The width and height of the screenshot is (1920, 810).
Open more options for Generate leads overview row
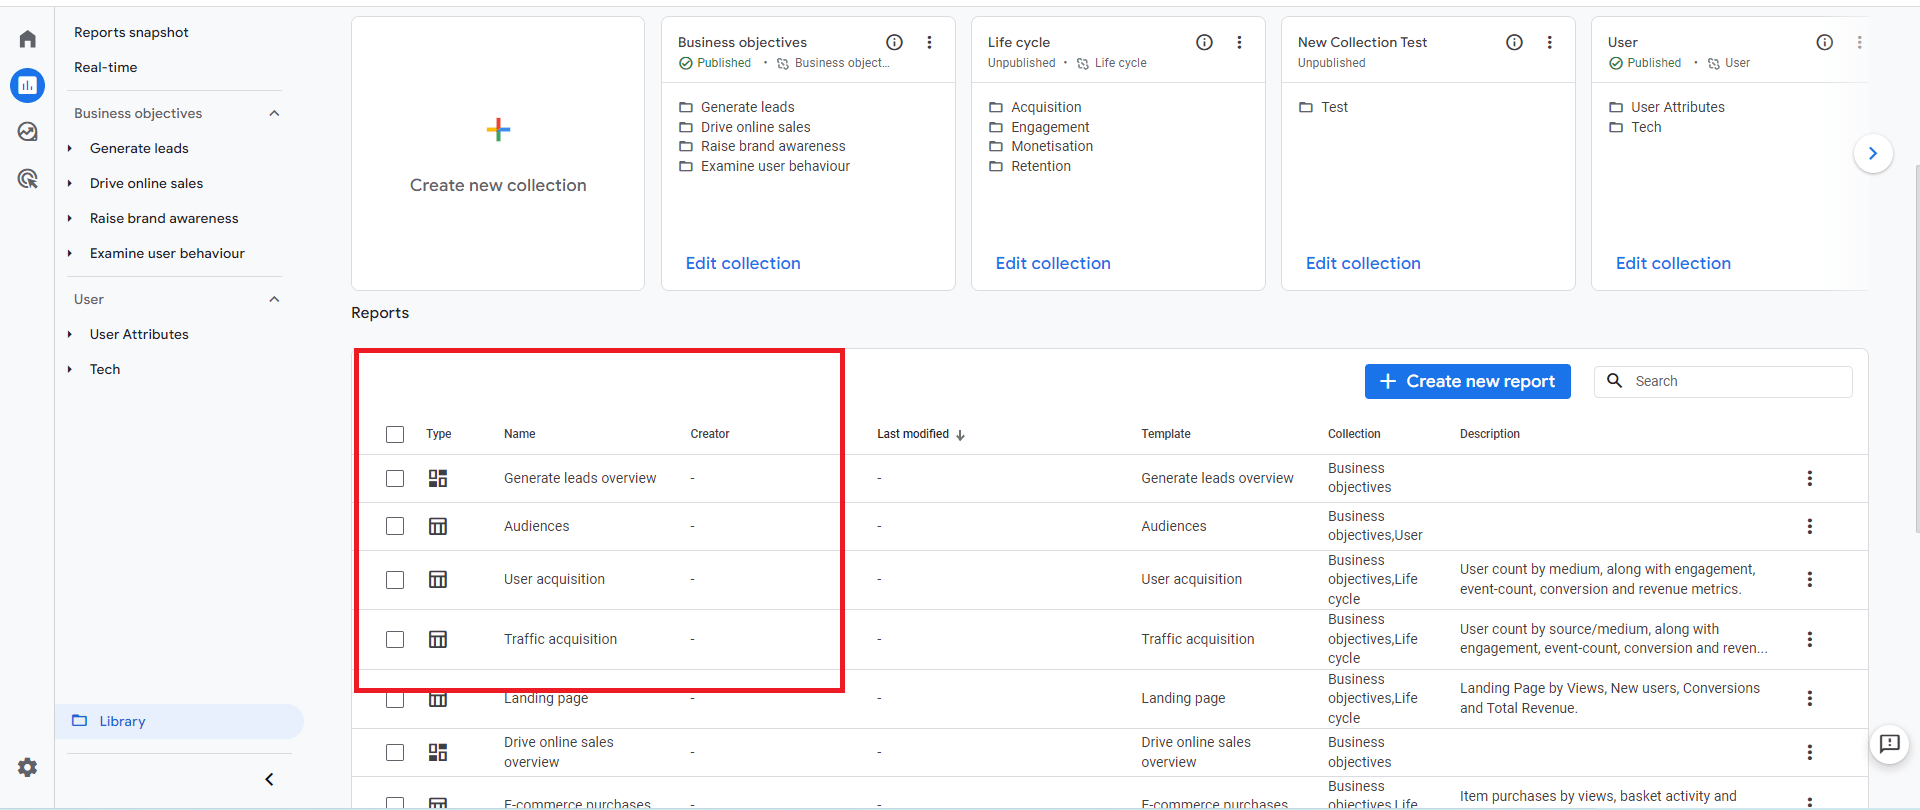click(x=1809, y=478)
